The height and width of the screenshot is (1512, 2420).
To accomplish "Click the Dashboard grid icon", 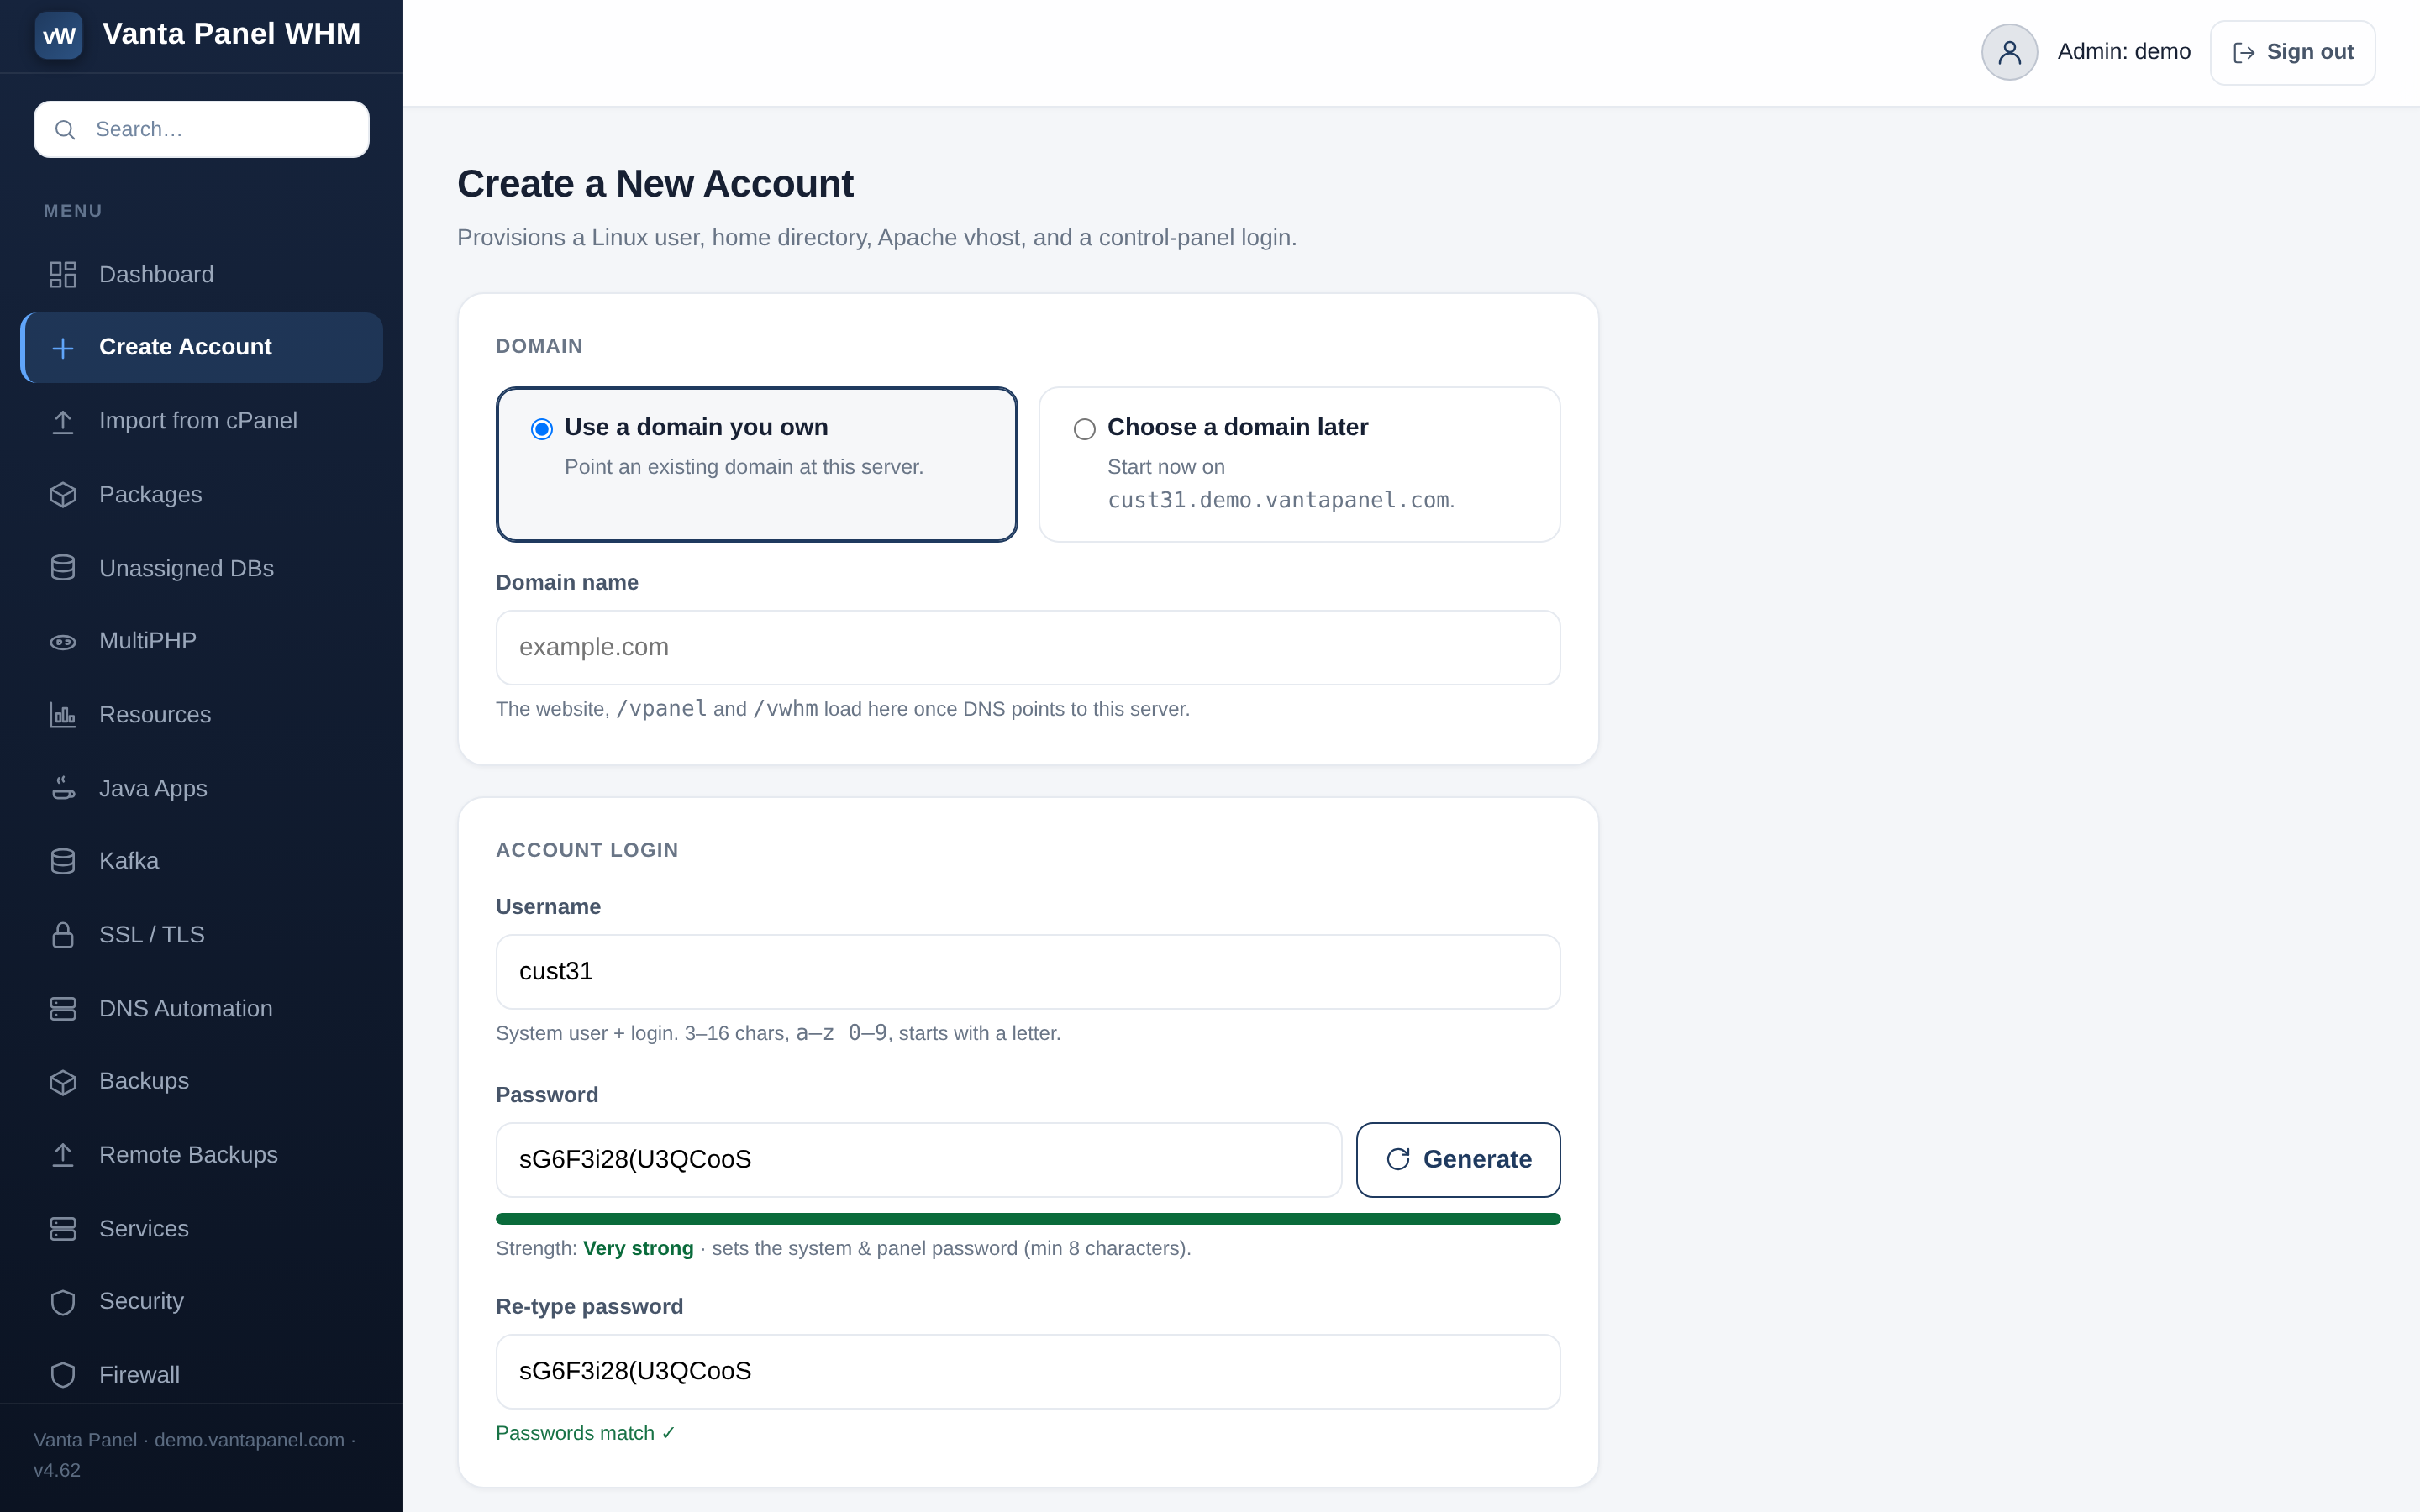I will (63, 275).
